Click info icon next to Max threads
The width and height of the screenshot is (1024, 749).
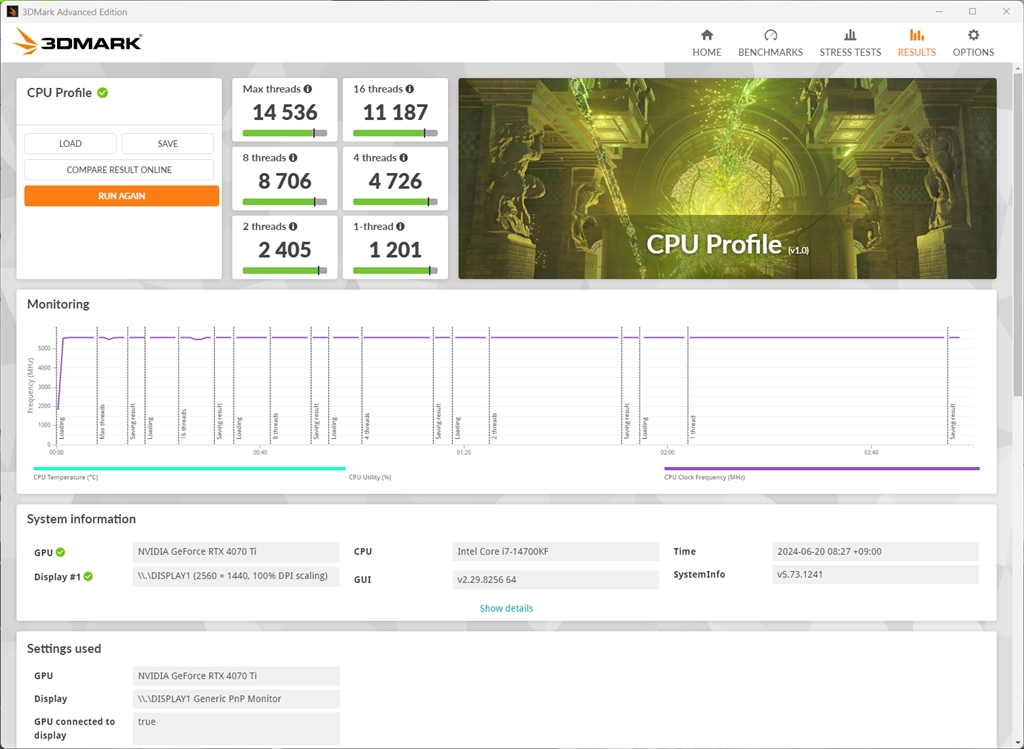click(308, 89)
